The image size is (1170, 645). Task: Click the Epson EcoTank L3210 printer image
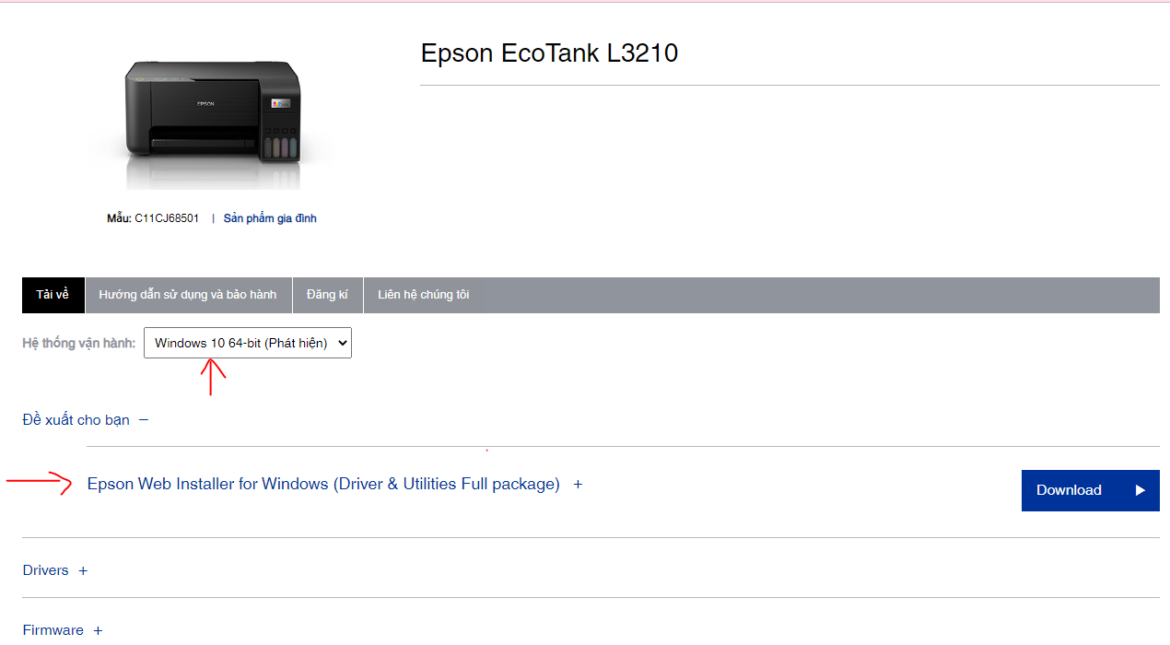213,121
